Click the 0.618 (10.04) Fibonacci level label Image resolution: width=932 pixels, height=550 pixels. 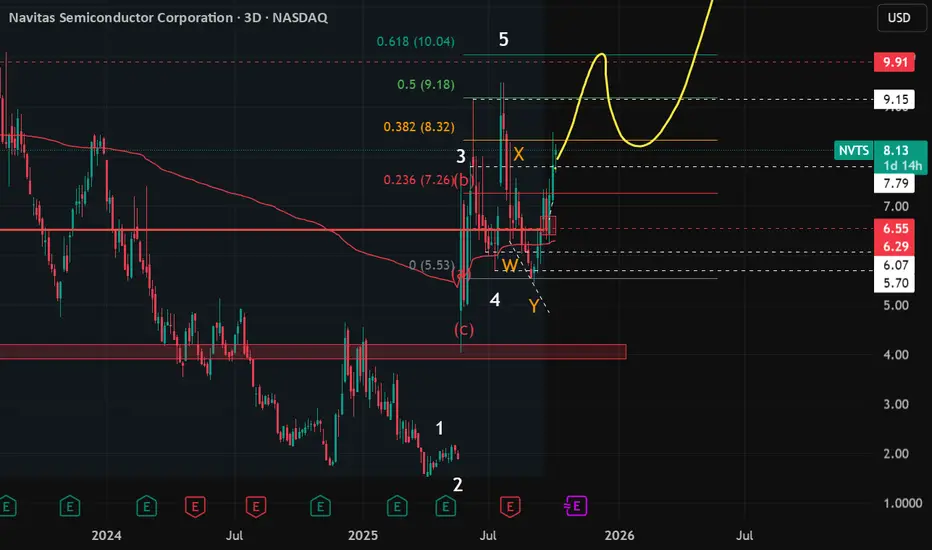click(415, 42)
